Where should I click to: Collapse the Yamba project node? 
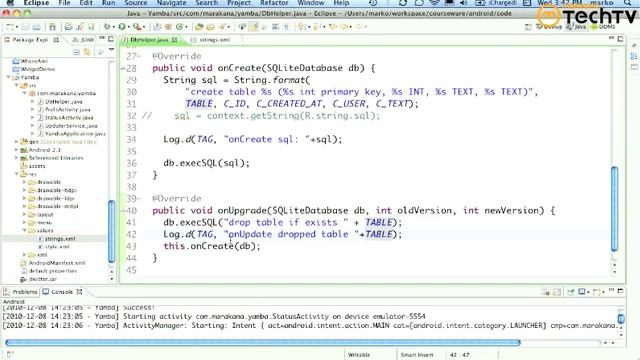[x=9, y=77]
